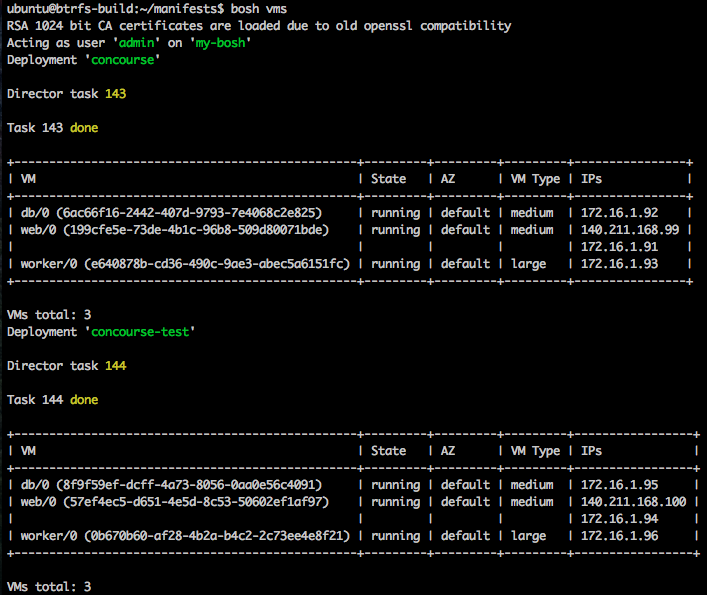Click IP address 172.16.1.92
Image resolution: width=707 pixels, height=595 pixels.
click(620, 213)
